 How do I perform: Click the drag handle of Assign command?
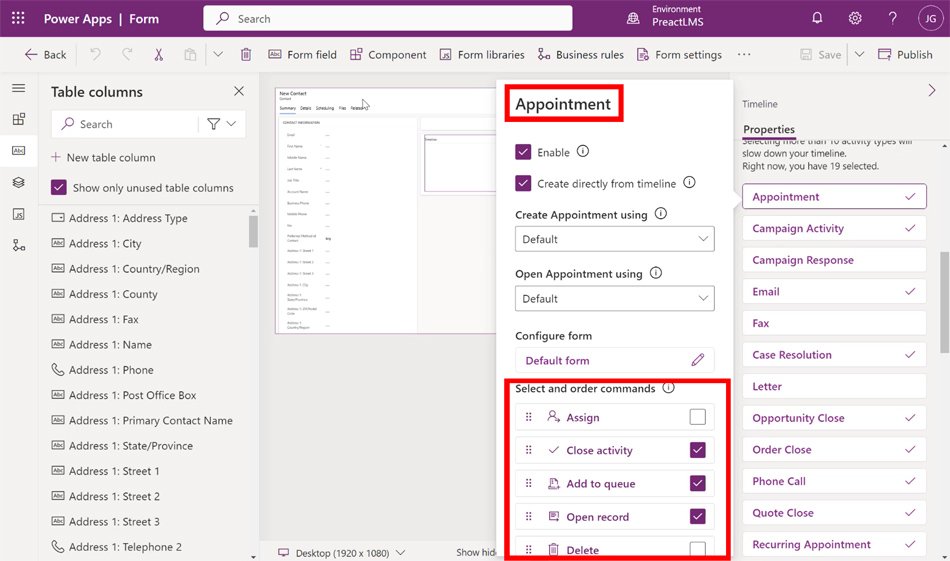click(x=529, y=417)
